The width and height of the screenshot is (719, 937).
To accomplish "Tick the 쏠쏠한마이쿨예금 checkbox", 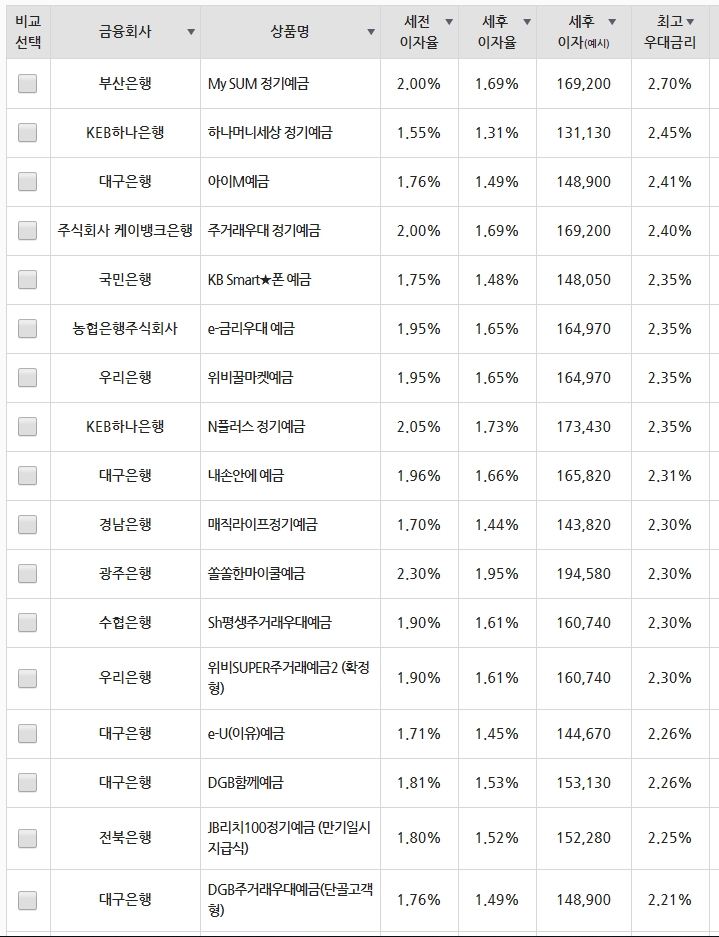I will click(27, 574).
